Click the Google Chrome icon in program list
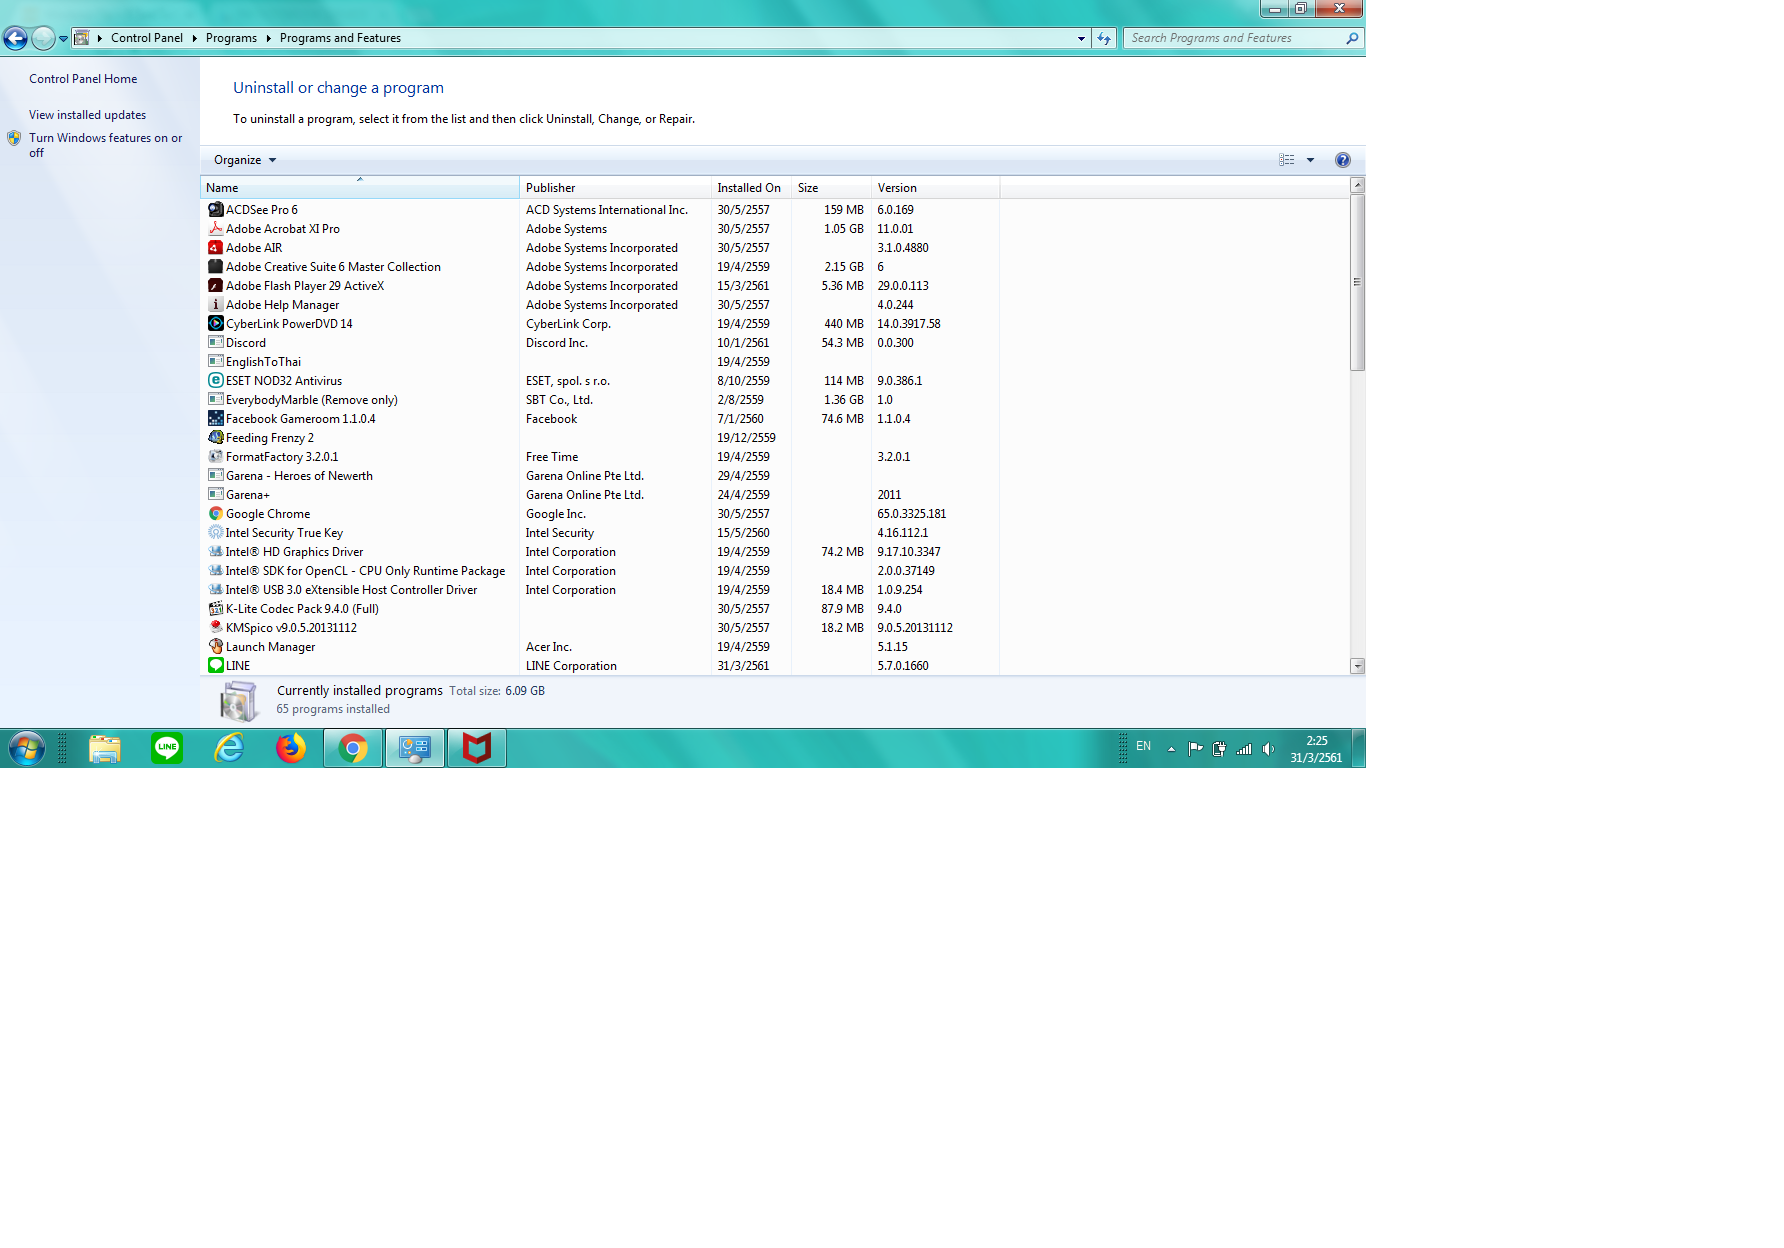Screen dimensions: 1784x1248 (215, 513)
